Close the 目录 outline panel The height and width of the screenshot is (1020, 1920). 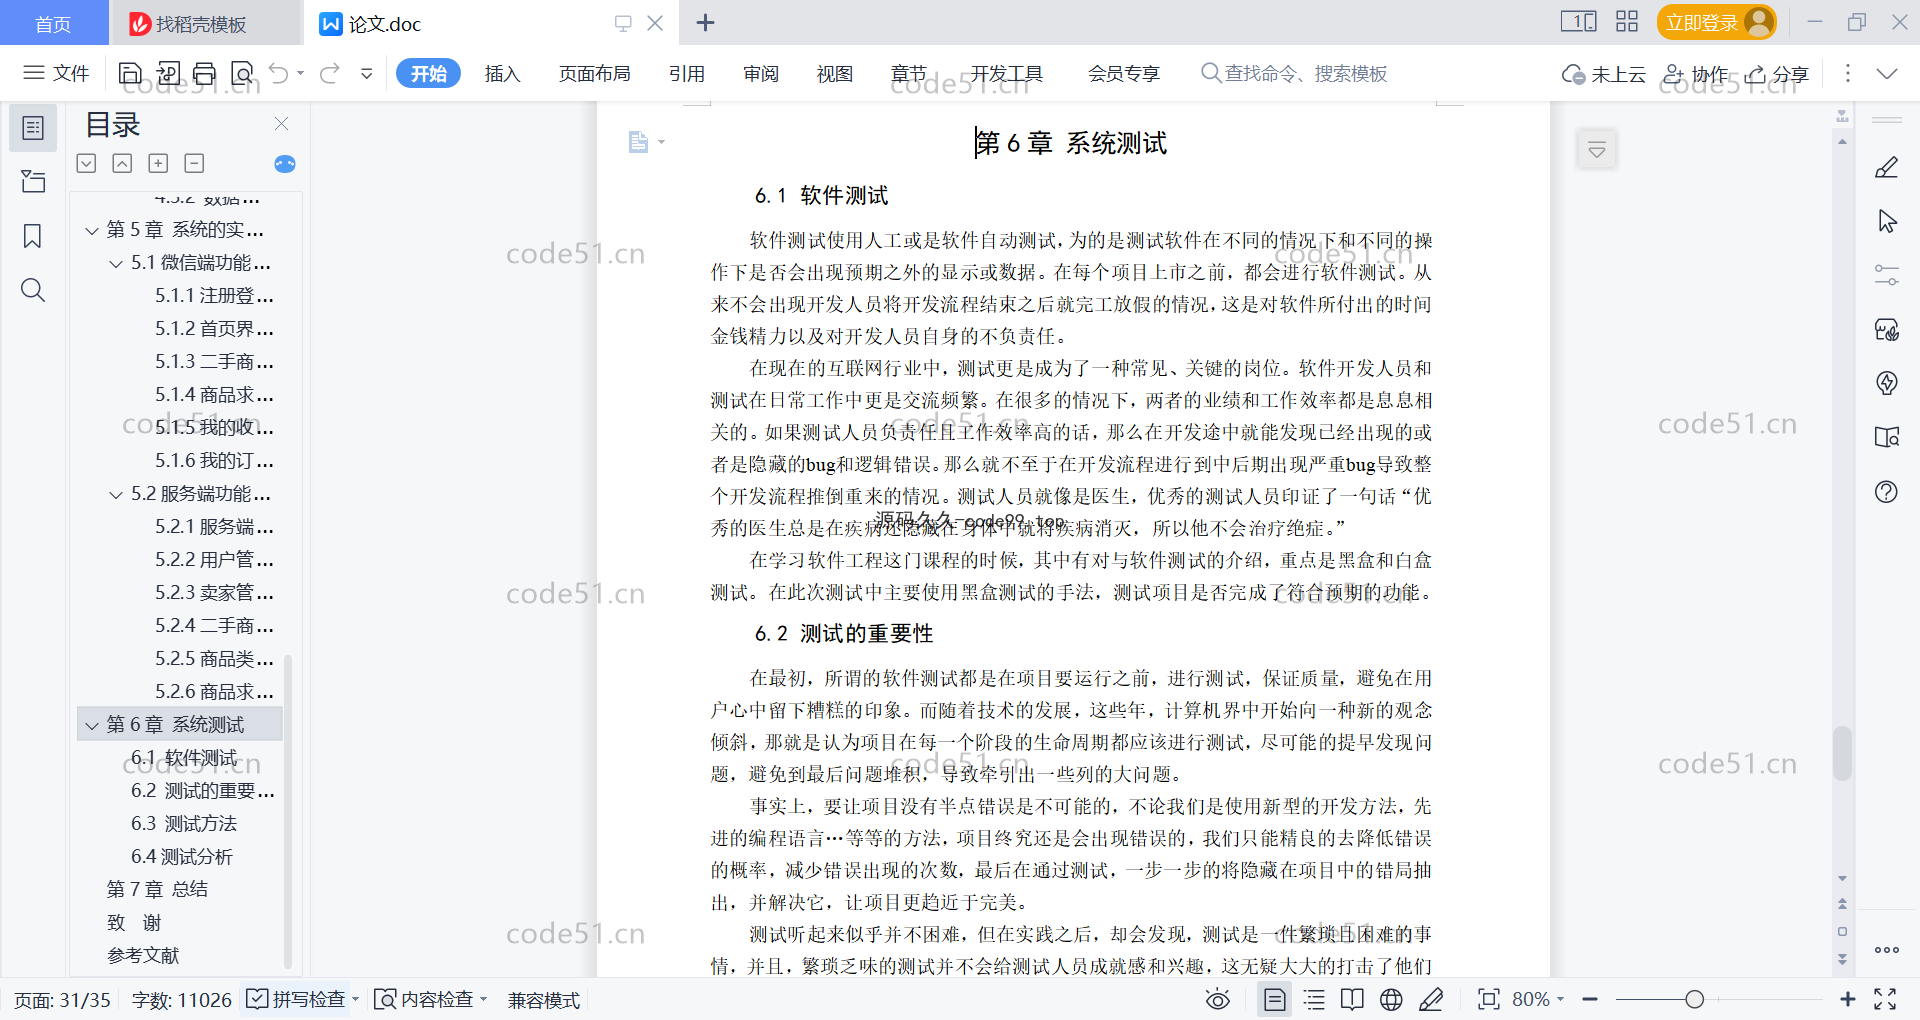click(x=281, y=123)
